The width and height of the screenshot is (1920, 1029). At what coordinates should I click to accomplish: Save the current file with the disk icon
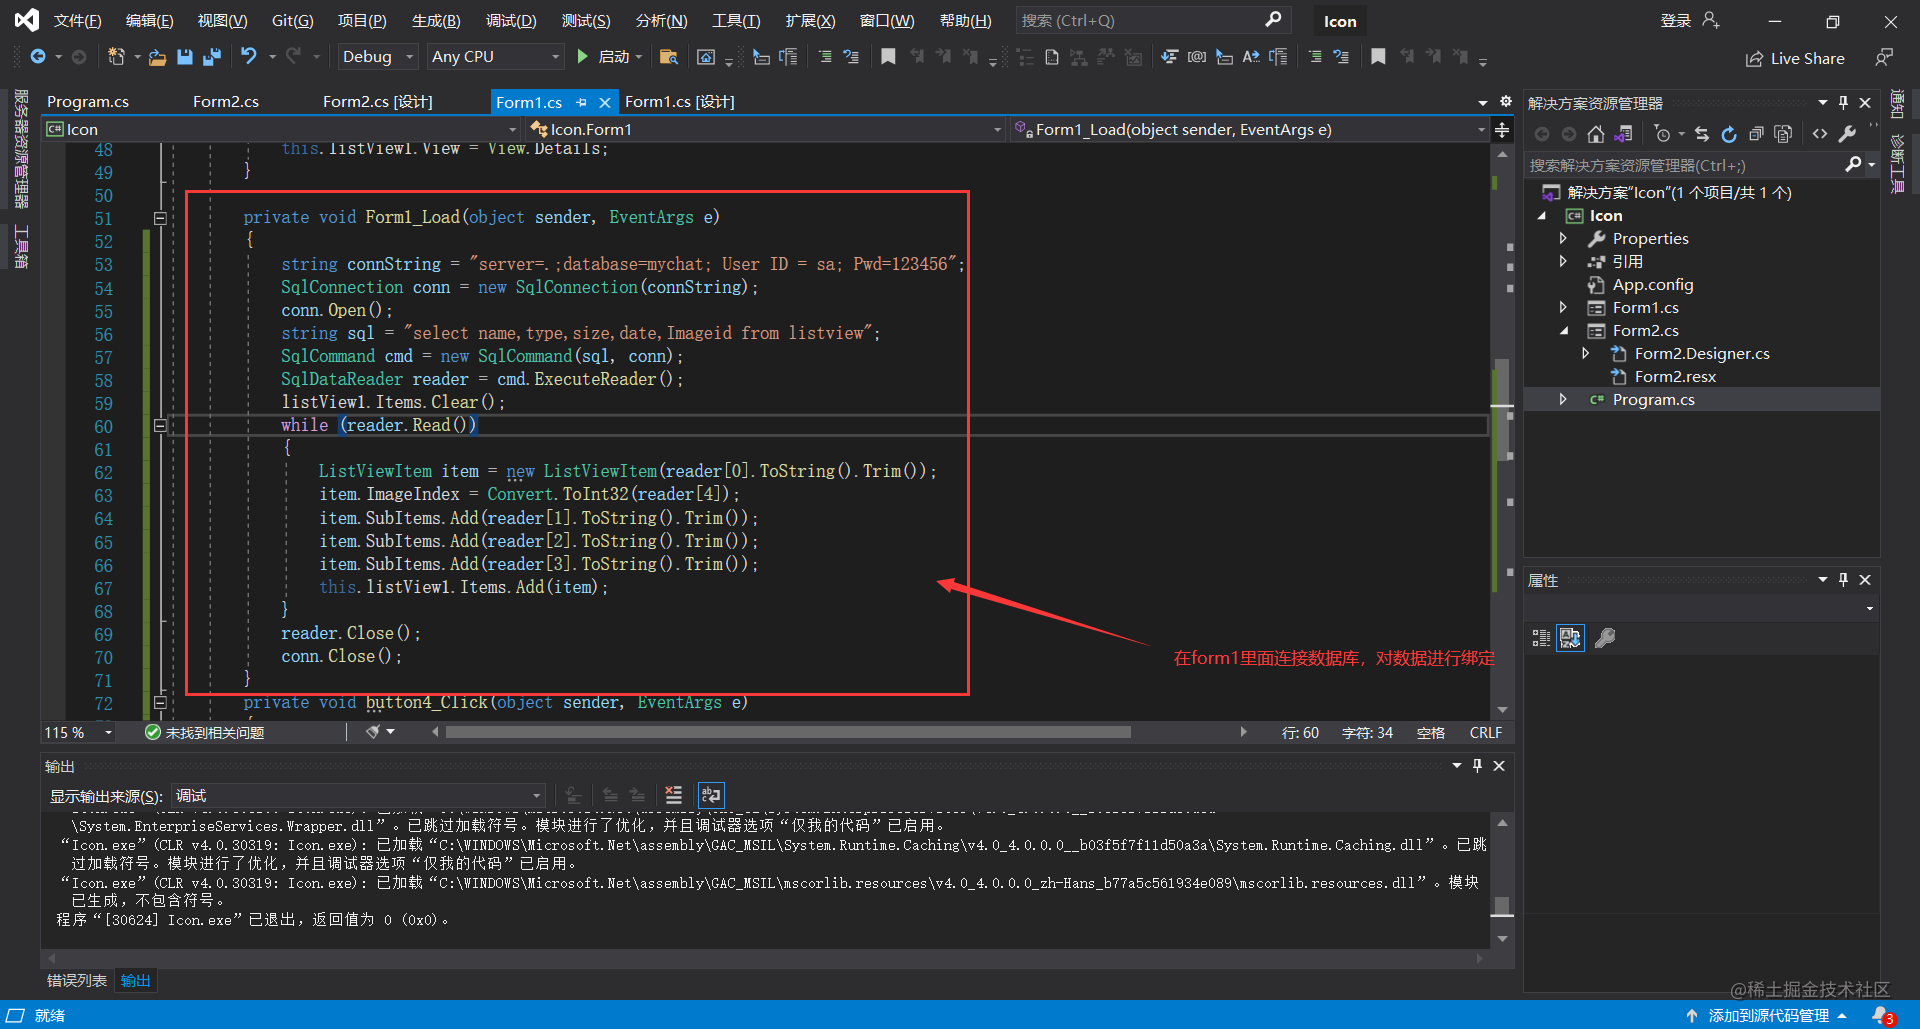coord(184,57)
